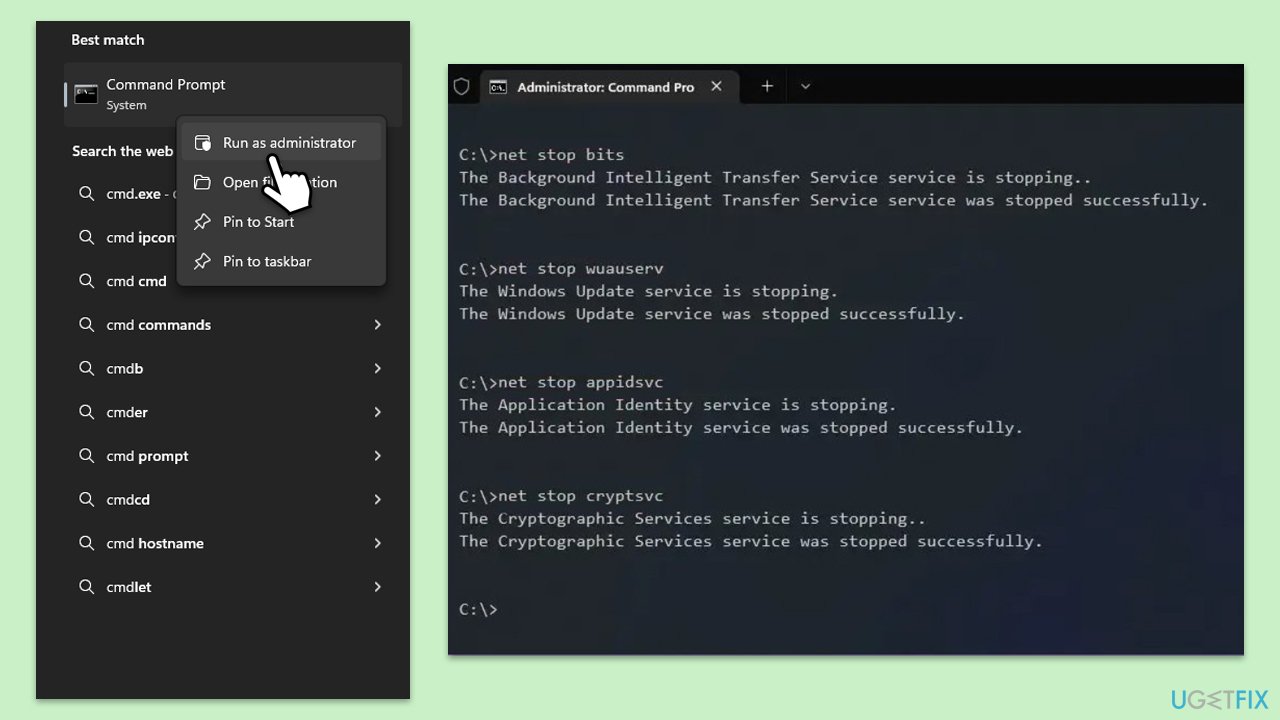This screenshot has width=1280, height=720.
Task: Click the C:\> command prompt input line
Action: [479, 609]
